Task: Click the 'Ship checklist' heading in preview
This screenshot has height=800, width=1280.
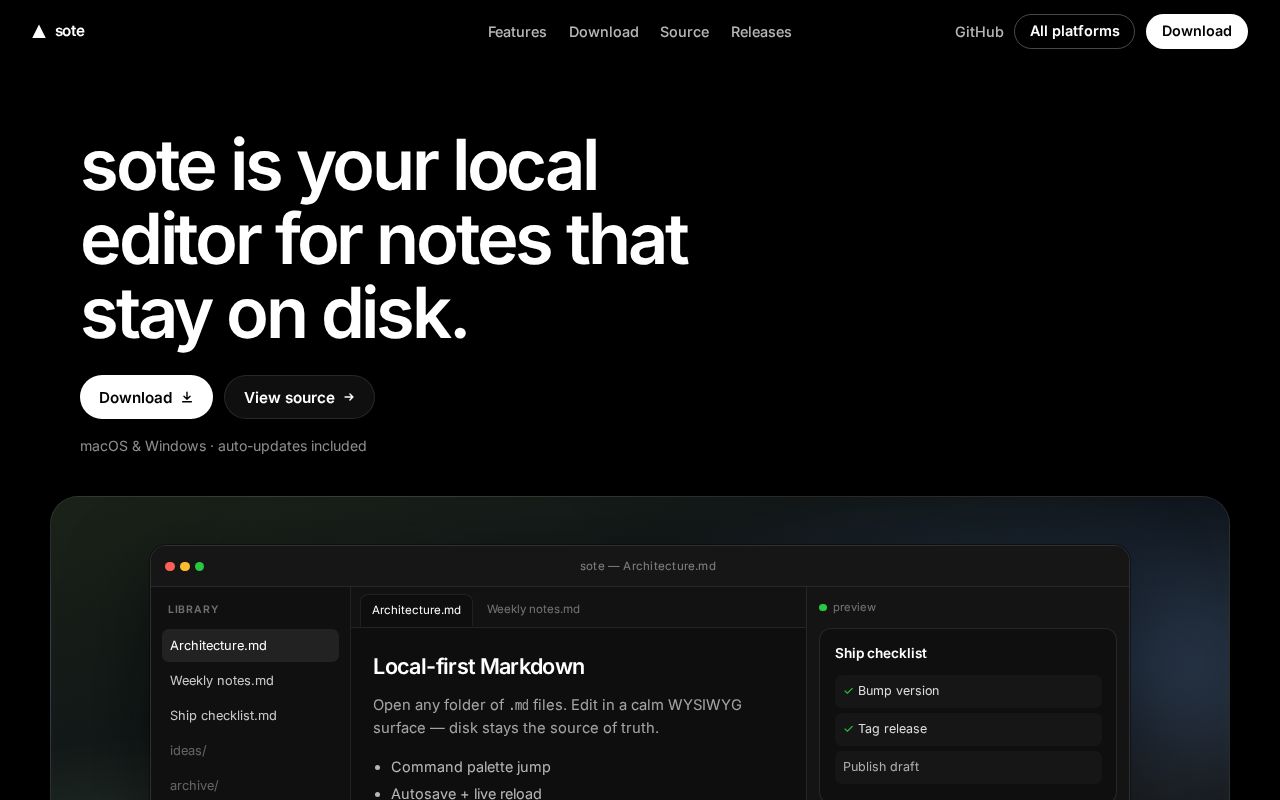Action: tap(881, 653)
